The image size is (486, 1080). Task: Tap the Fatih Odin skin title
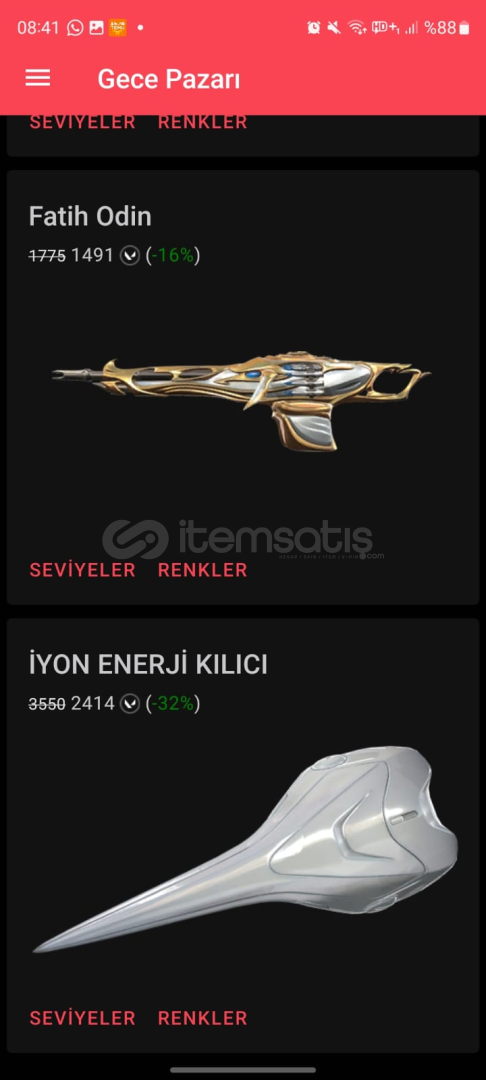coord(90,217)
